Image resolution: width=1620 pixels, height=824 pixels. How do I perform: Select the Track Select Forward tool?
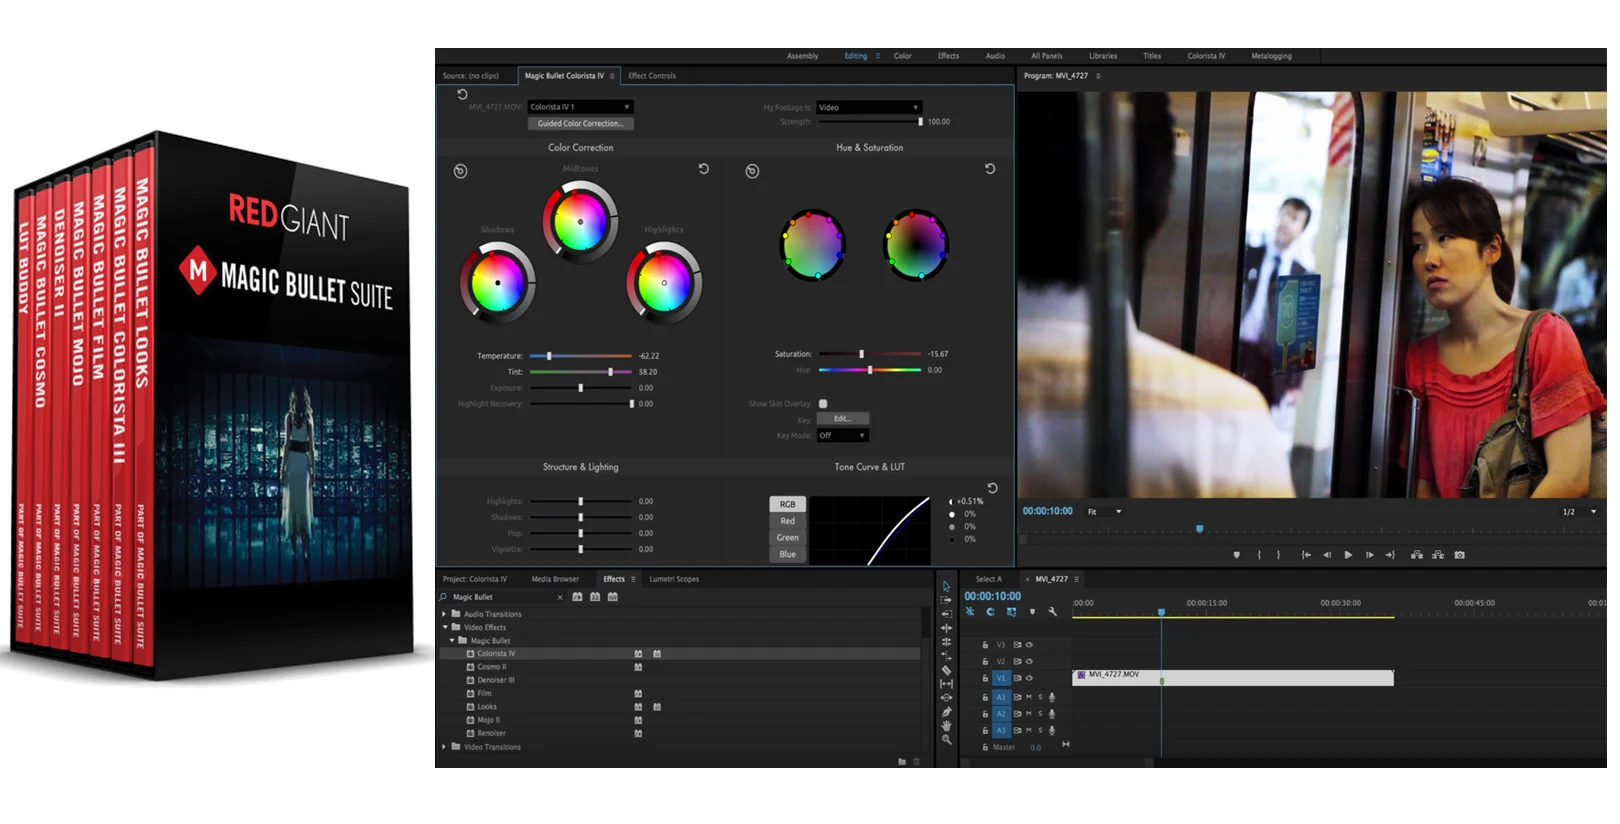coord(946,600)
